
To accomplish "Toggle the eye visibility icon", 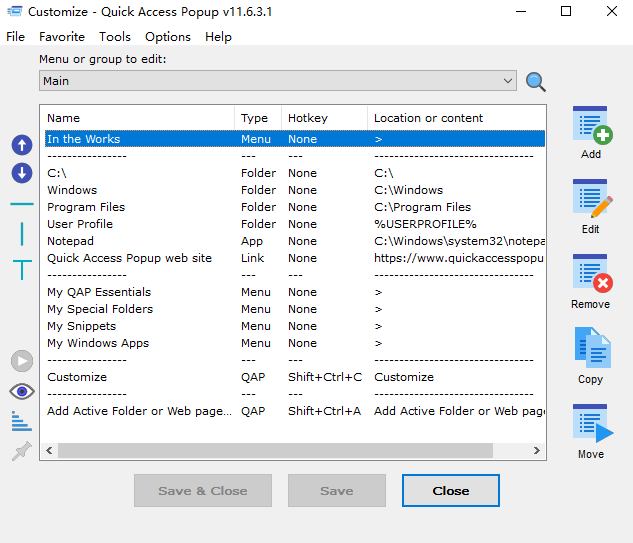I will [22, 391].
